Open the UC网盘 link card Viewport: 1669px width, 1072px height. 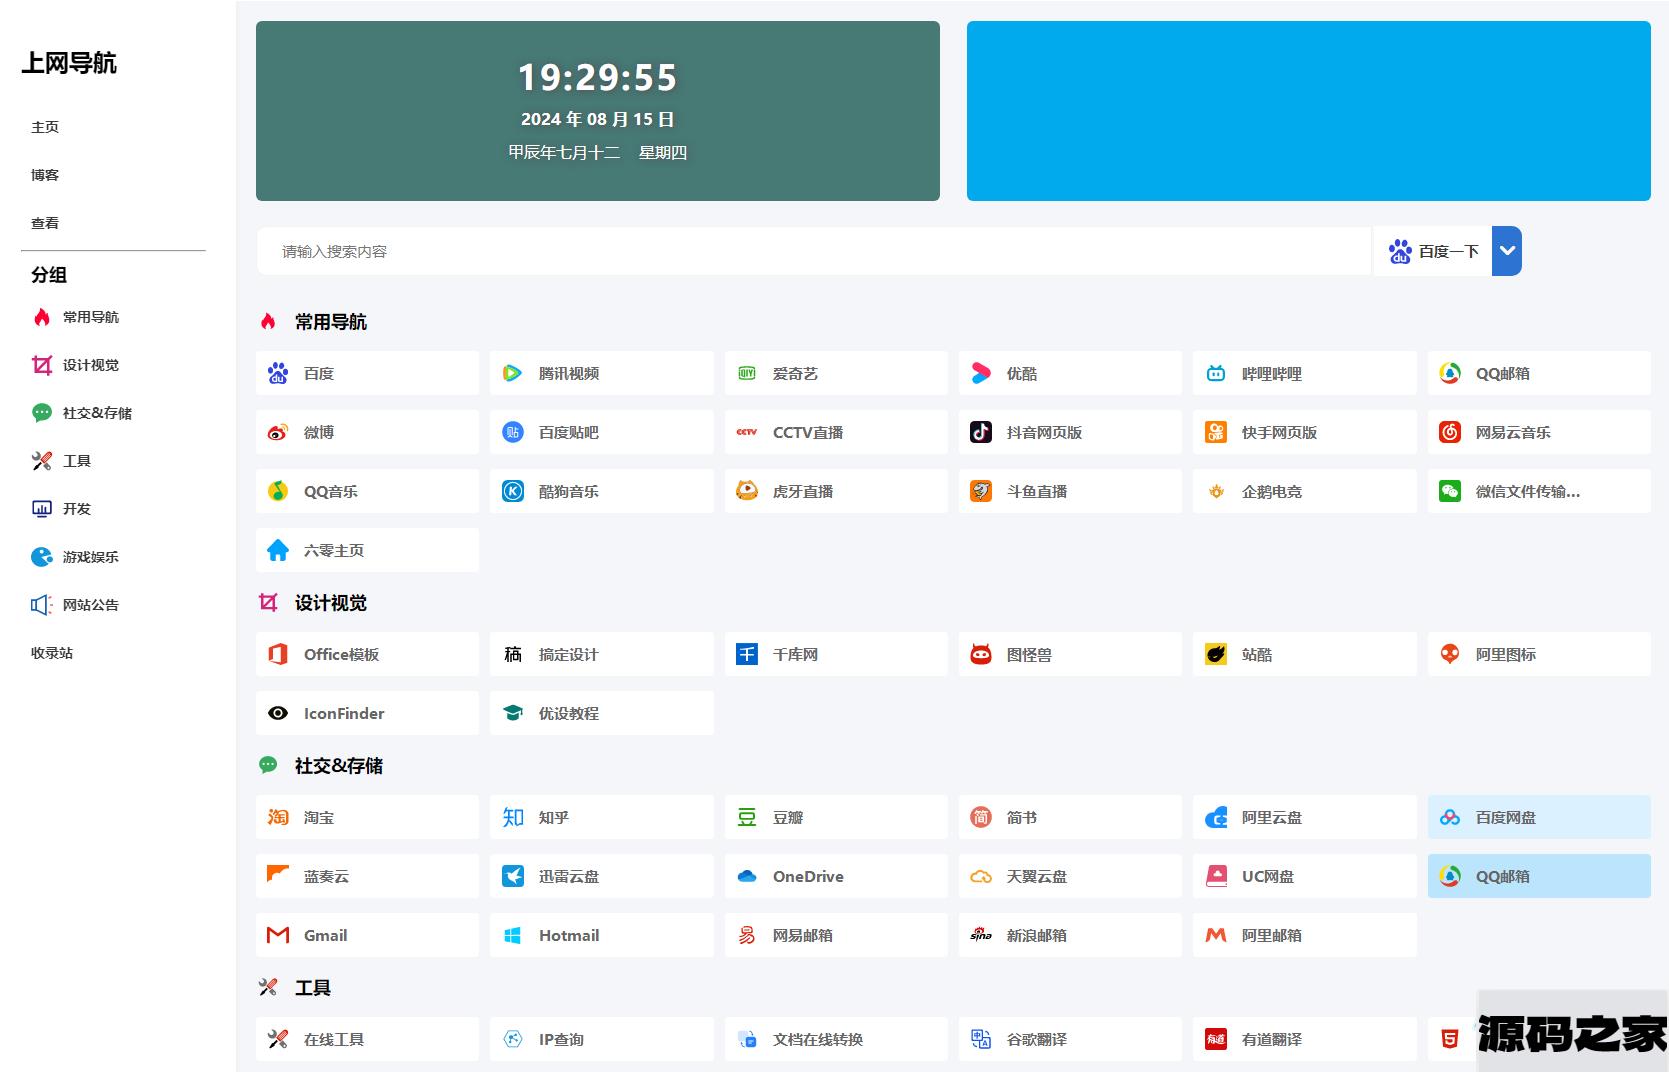(x=1304, y=876)
